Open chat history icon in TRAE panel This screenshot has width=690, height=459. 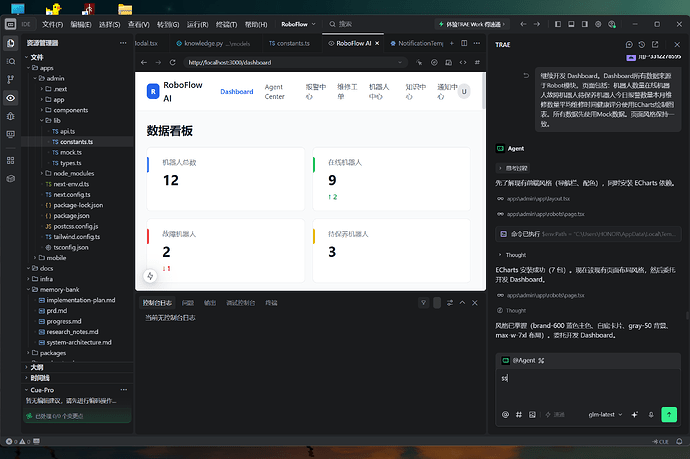pyautogui.click(x=642, y=44)
